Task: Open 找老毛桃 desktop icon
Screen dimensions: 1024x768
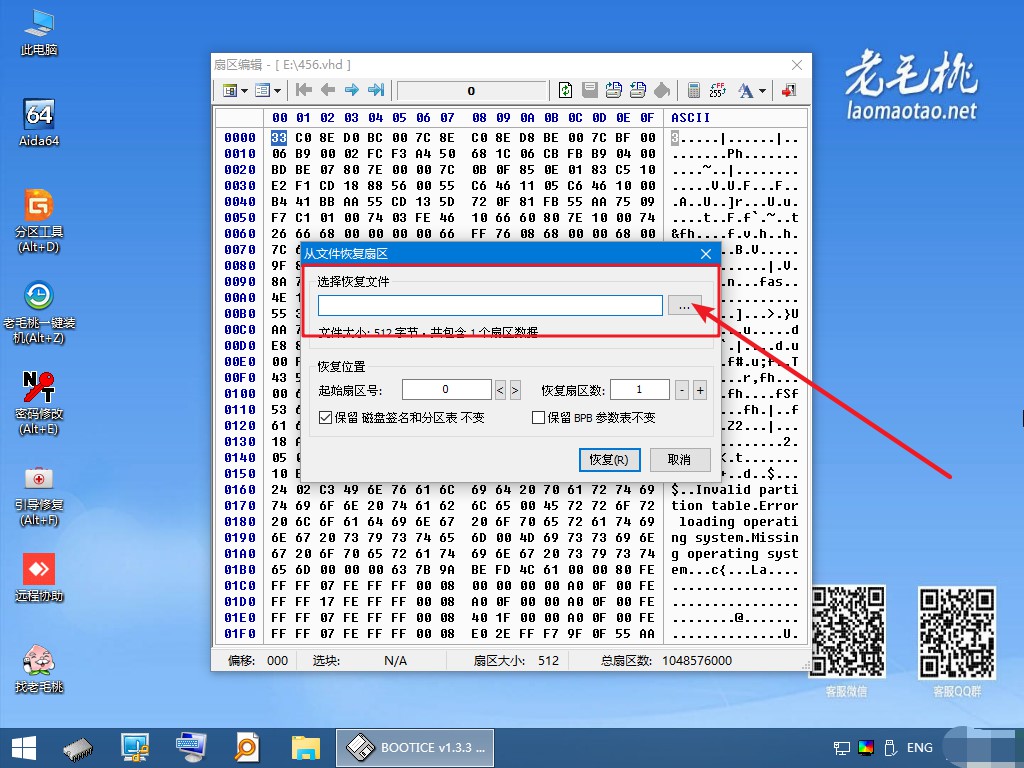Action: coord(39,669)
